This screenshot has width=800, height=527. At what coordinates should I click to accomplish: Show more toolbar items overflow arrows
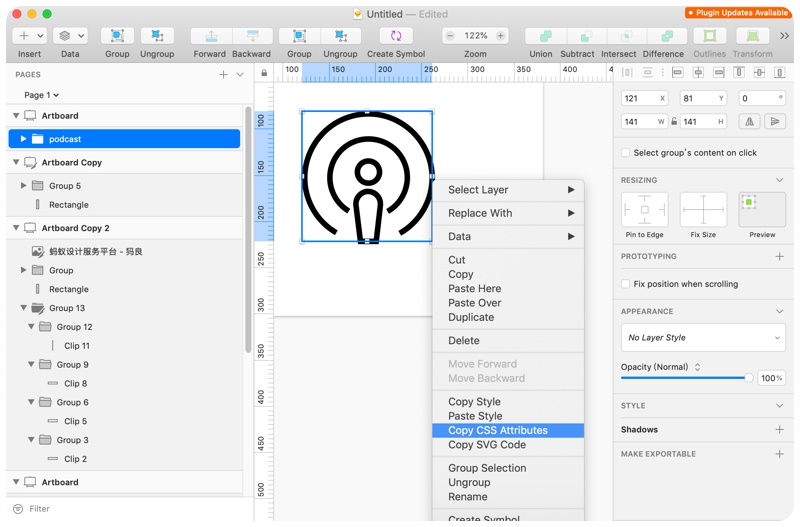(x=784, y=36)
